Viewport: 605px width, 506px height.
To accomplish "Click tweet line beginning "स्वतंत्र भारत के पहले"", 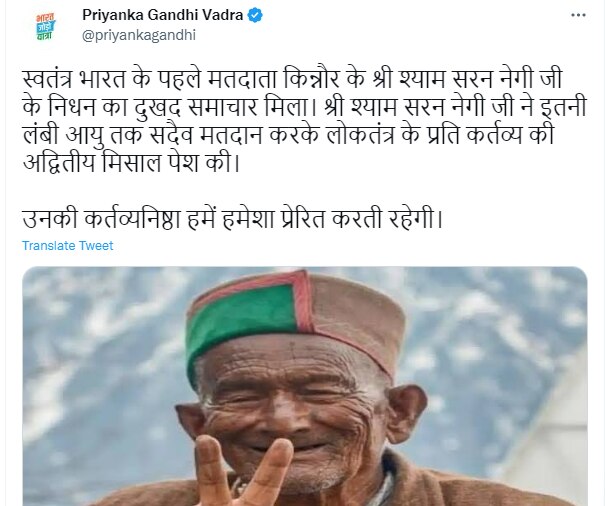I will pyautogui.click(x=292, y=79).
